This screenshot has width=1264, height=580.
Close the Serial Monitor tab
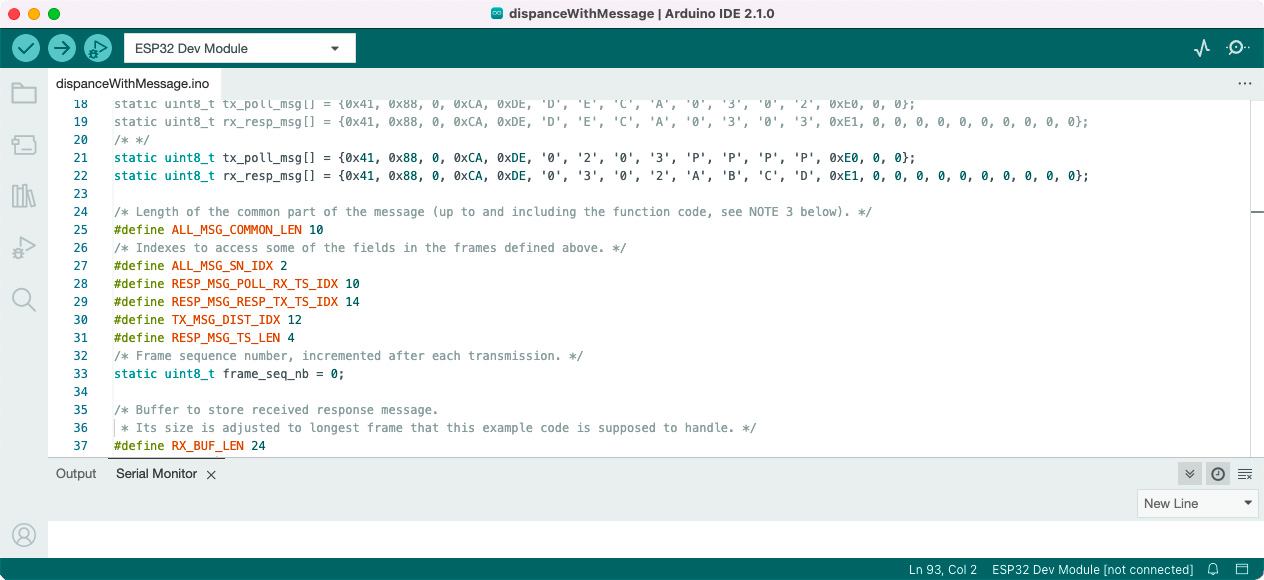[211, 475]
